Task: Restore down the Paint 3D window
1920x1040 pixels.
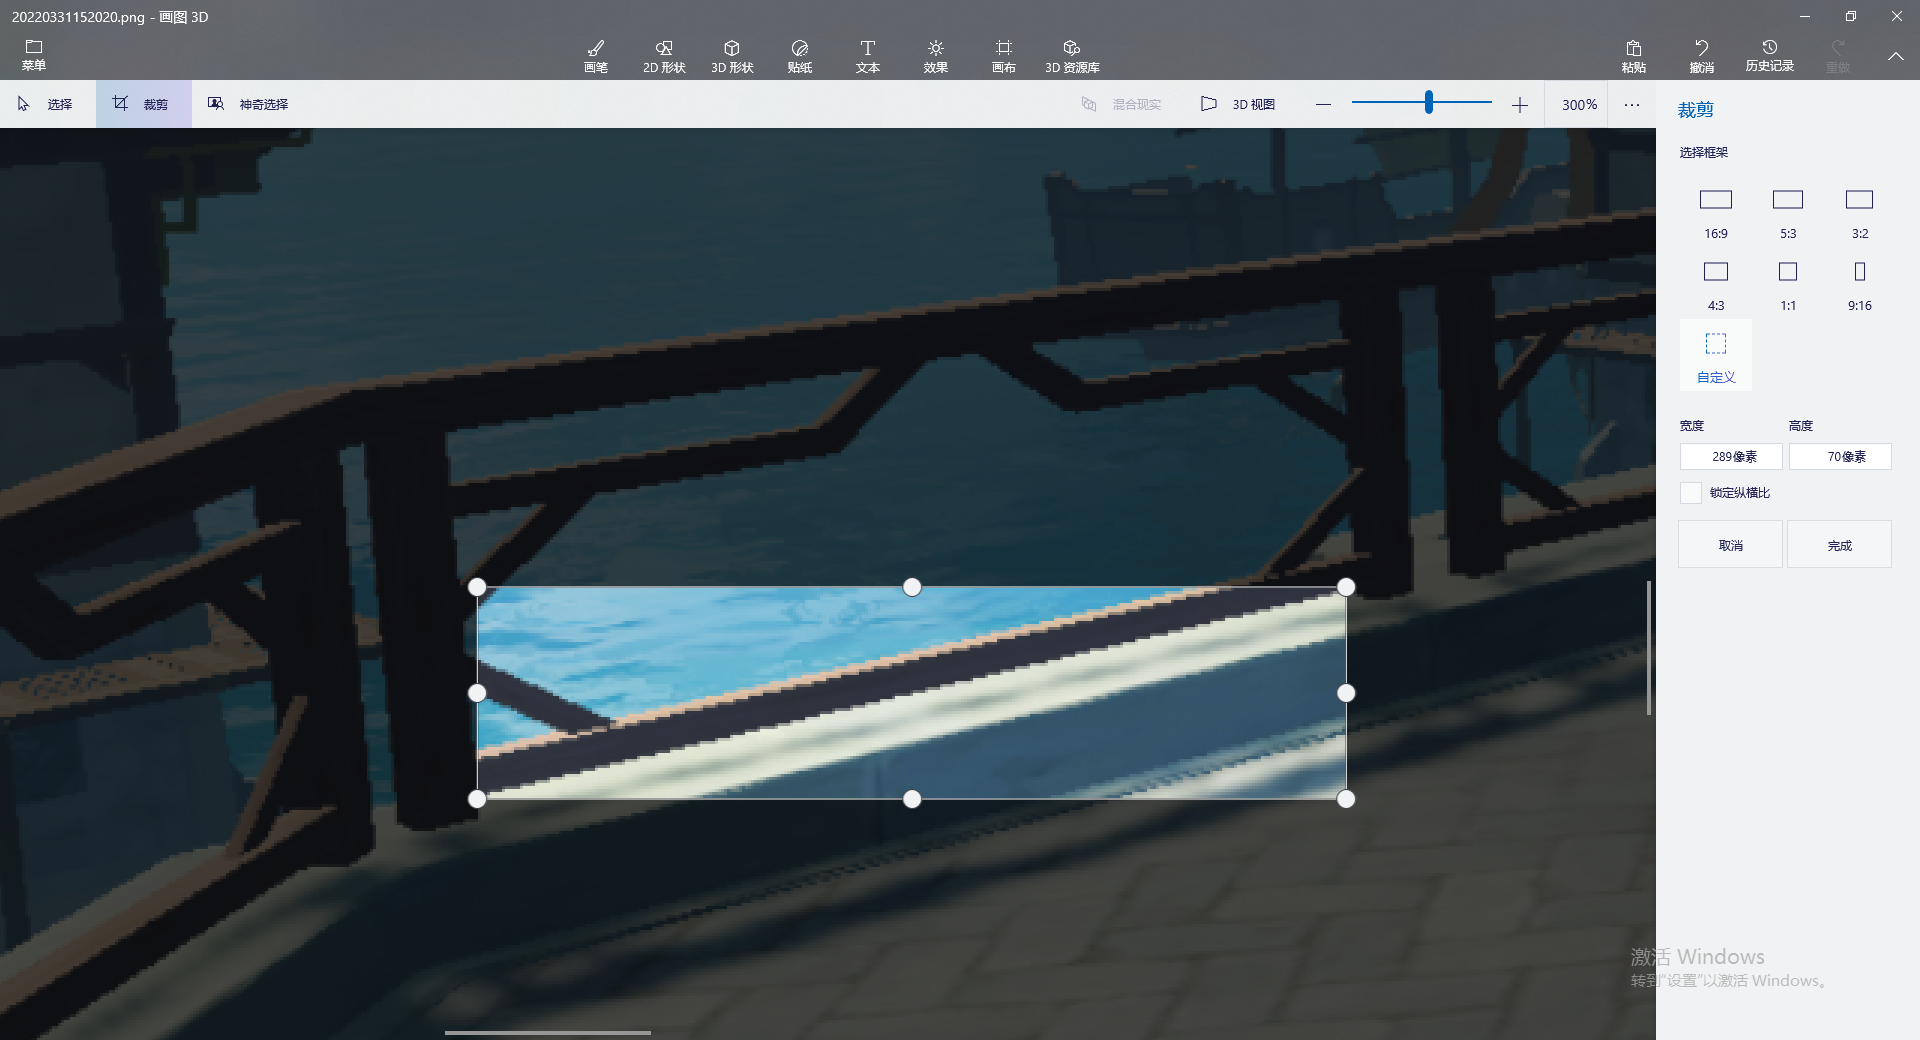Action: [1850, 16]
